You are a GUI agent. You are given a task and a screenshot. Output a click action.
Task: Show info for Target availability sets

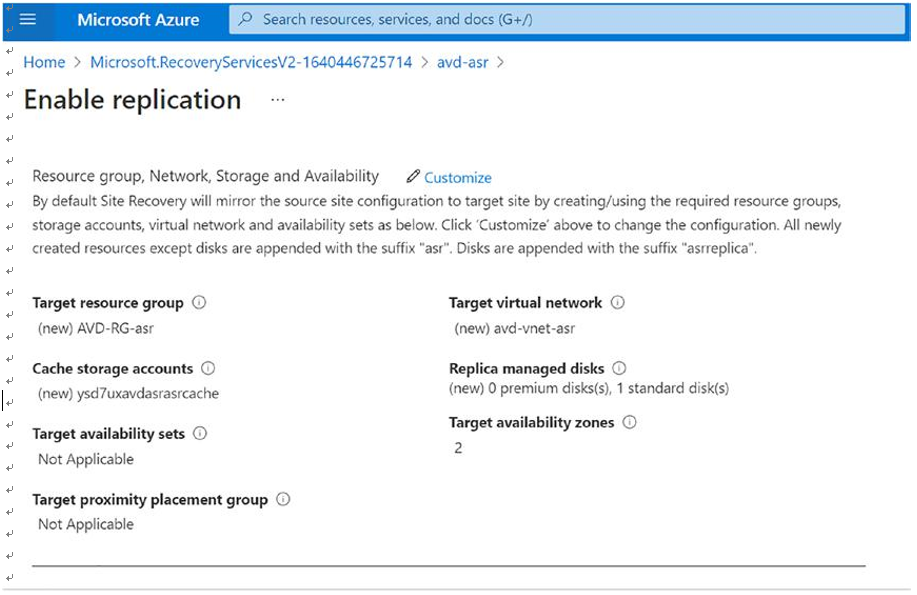[x=200, y=434]
